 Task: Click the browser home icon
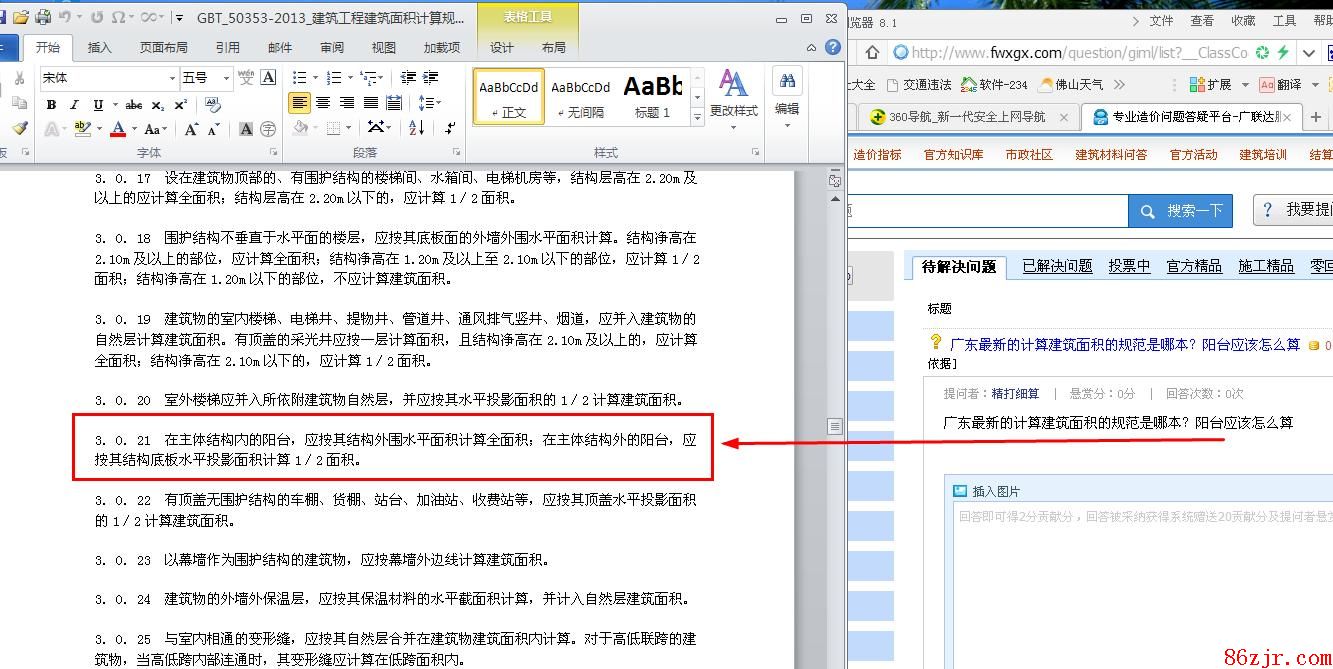tap(872, 53)
